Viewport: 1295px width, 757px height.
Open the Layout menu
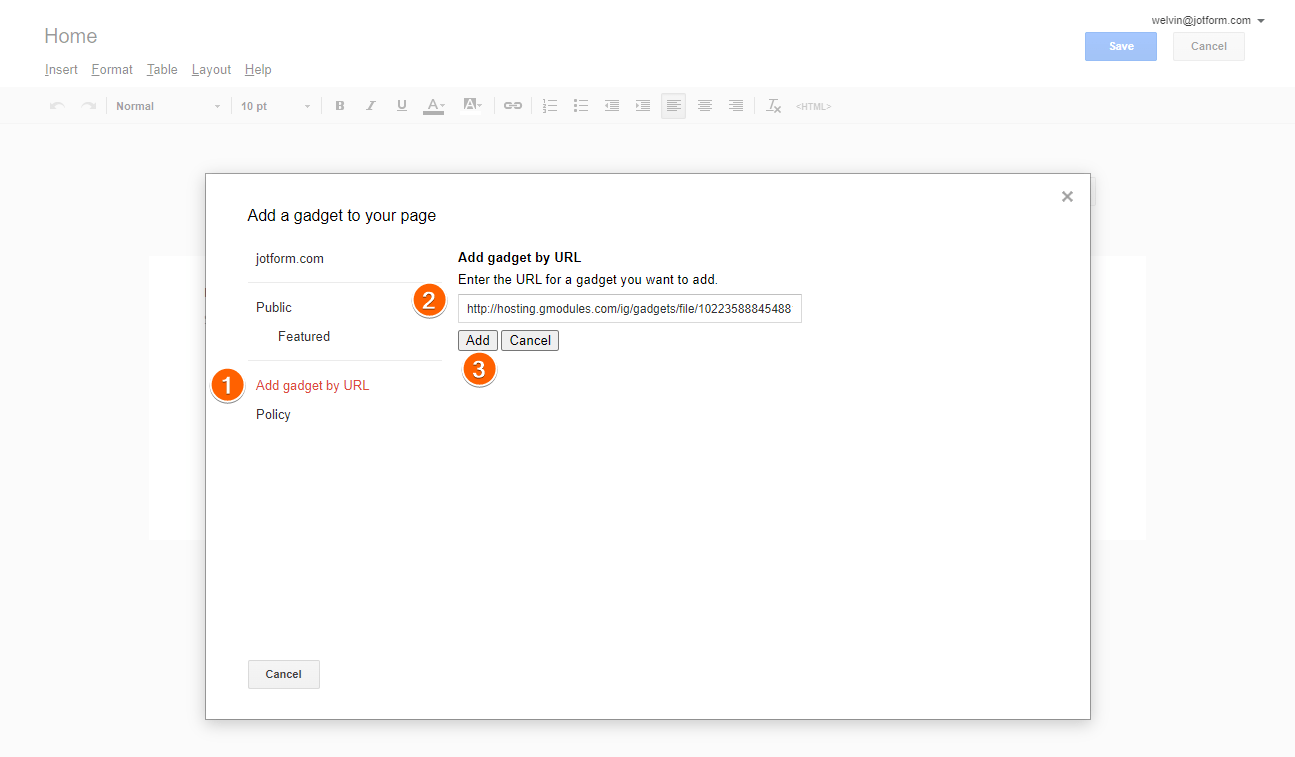[x=211, y=70]
